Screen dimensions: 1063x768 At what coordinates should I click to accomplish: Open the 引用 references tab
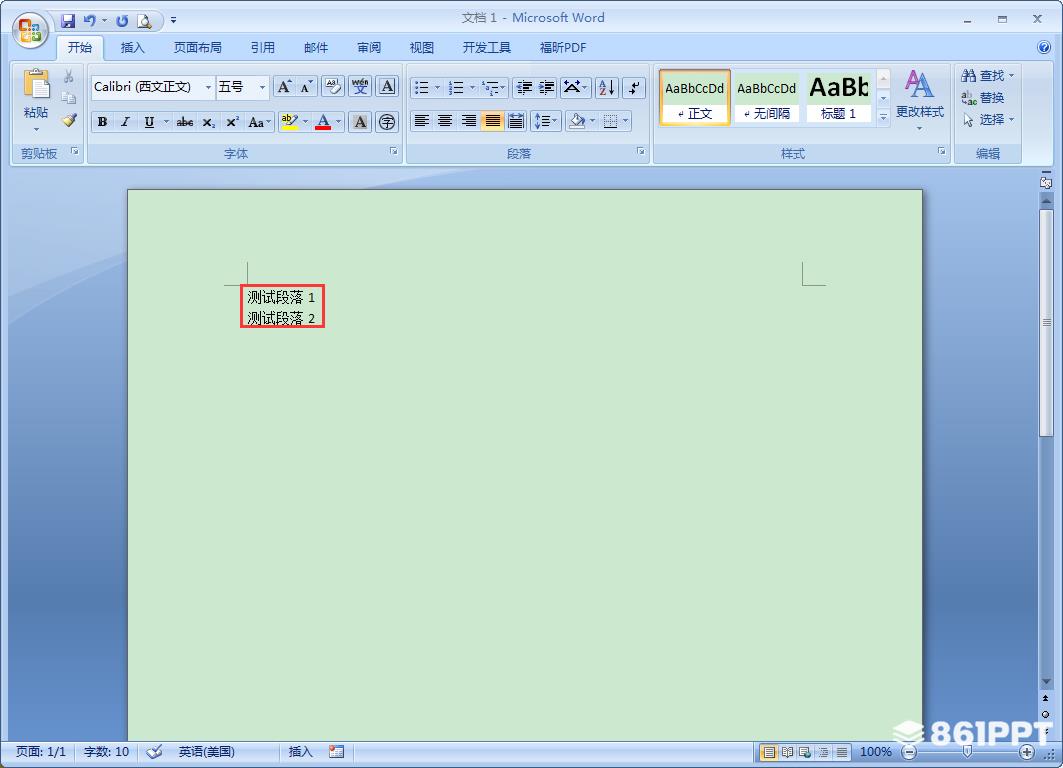262,47
